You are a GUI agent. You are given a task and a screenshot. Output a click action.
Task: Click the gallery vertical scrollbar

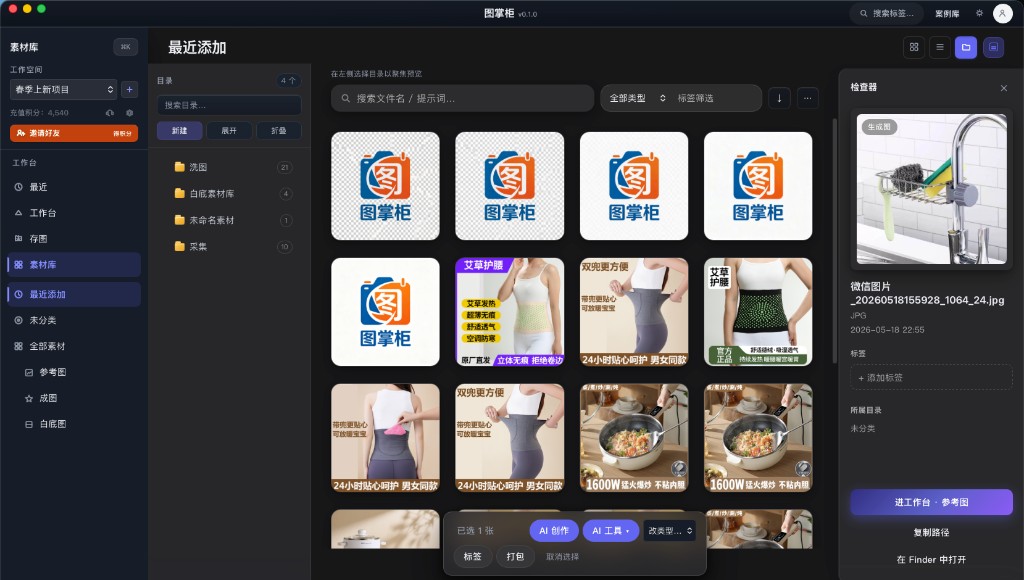[x=834, y=242]
